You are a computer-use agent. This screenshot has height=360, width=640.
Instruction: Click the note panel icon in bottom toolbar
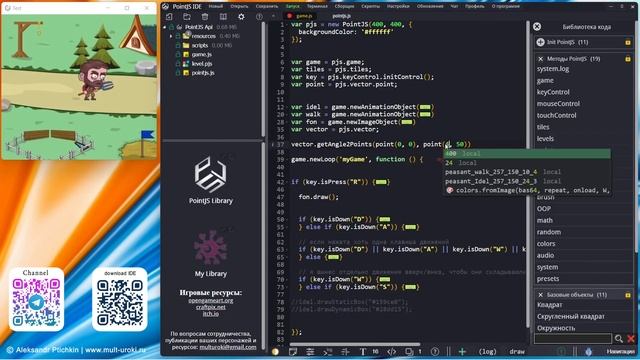tap(293, 351)
